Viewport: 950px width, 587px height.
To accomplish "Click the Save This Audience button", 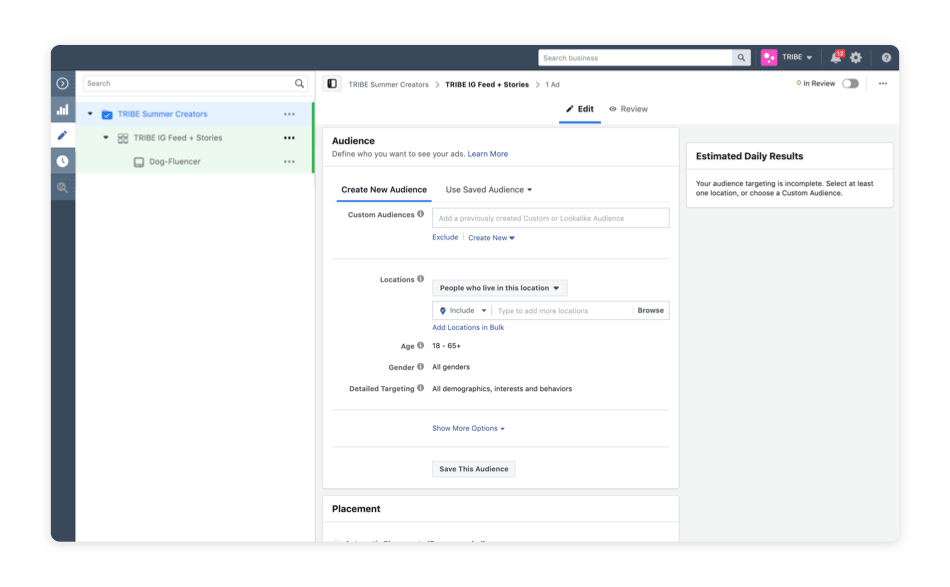I will (x=474, y=469).
